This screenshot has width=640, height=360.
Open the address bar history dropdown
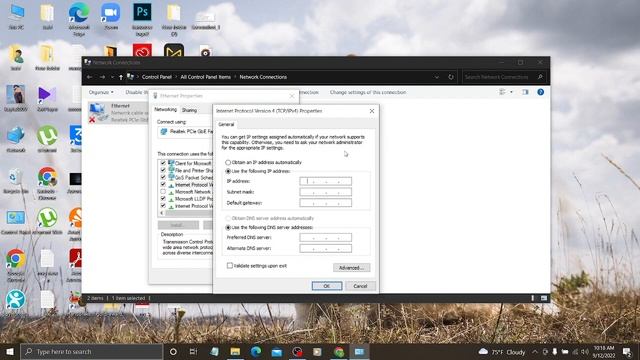point(437,77)
